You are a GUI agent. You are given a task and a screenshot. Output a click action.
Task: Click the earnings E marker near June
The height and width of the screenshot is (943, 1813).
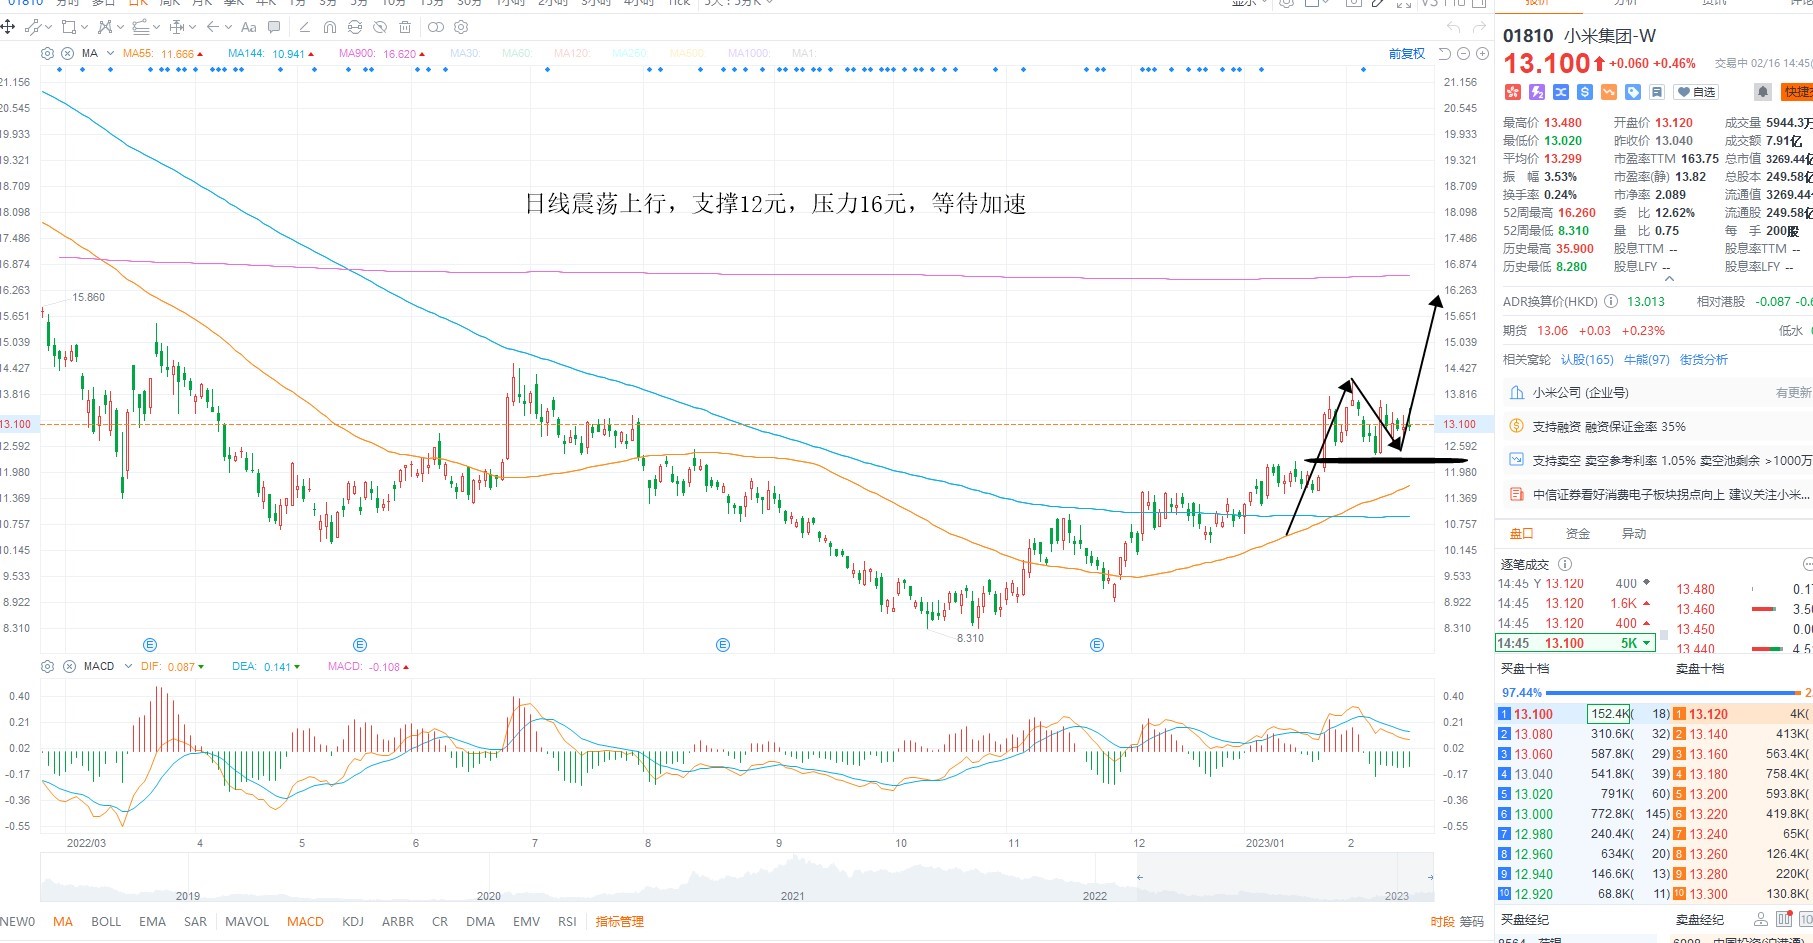[x=360, y=645]
